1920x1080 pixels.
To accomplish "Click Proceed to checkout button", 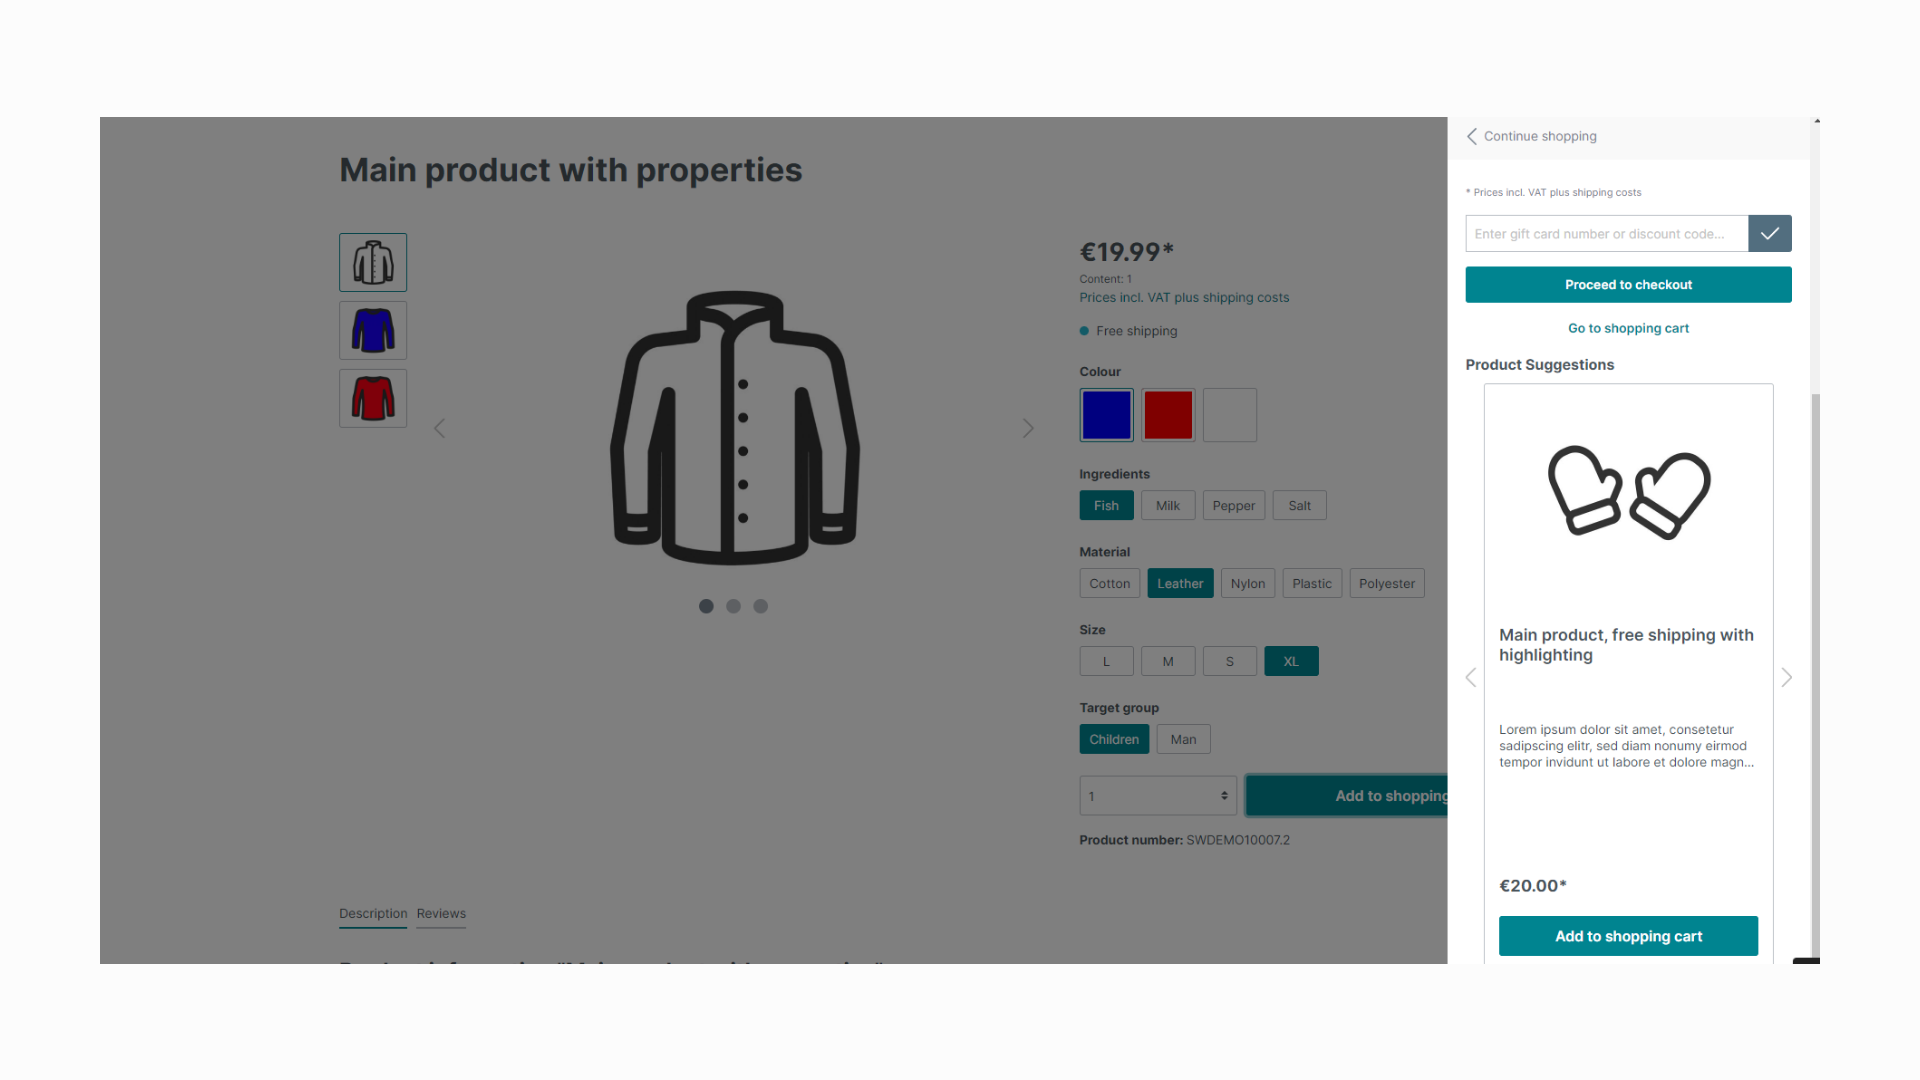I will tap(1629, 285).
